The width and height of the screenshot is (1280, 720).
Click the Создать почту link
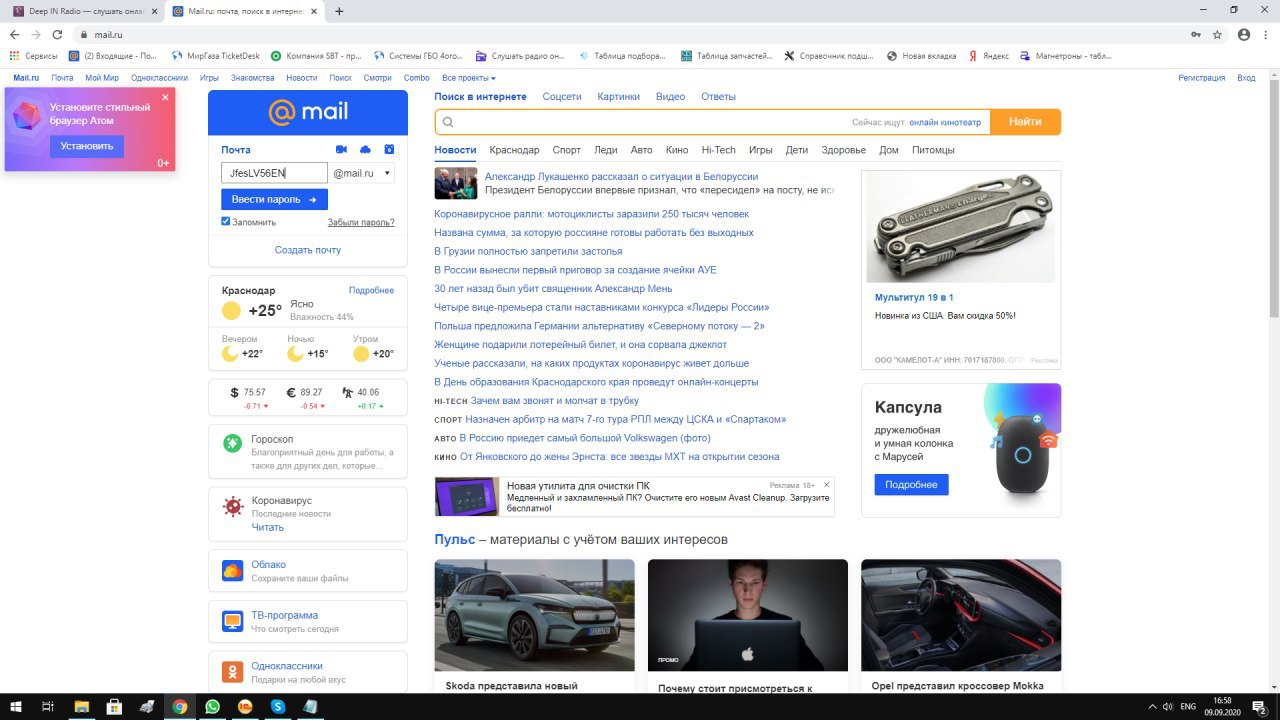(x=308, y=250)
